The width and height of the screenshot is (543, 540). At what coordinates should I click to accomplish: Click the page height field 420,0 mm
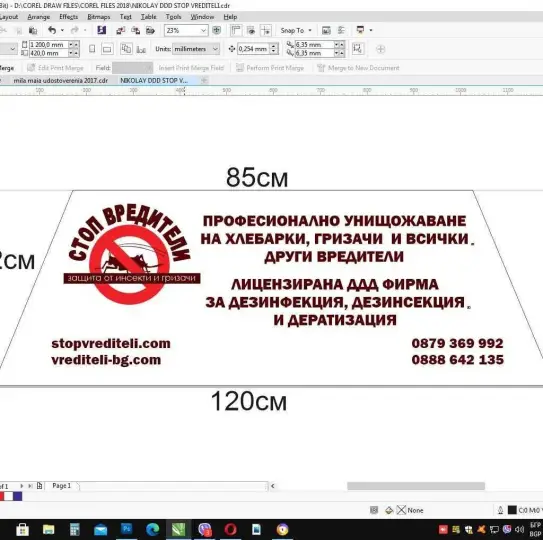[48, 53]
